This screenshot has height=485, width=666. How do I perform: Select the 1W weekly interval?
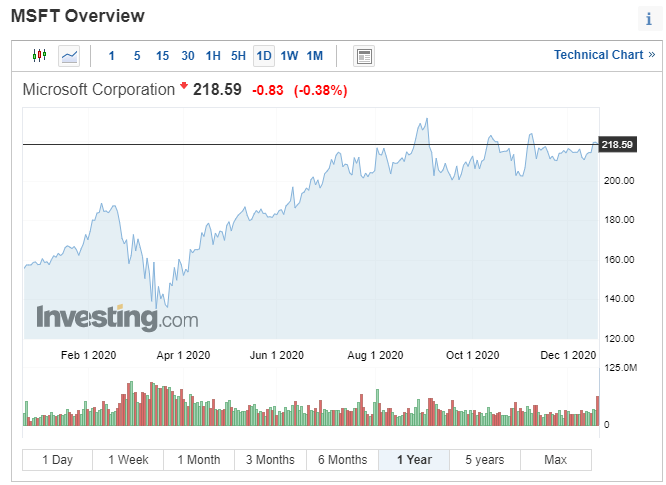coord(289,56)
